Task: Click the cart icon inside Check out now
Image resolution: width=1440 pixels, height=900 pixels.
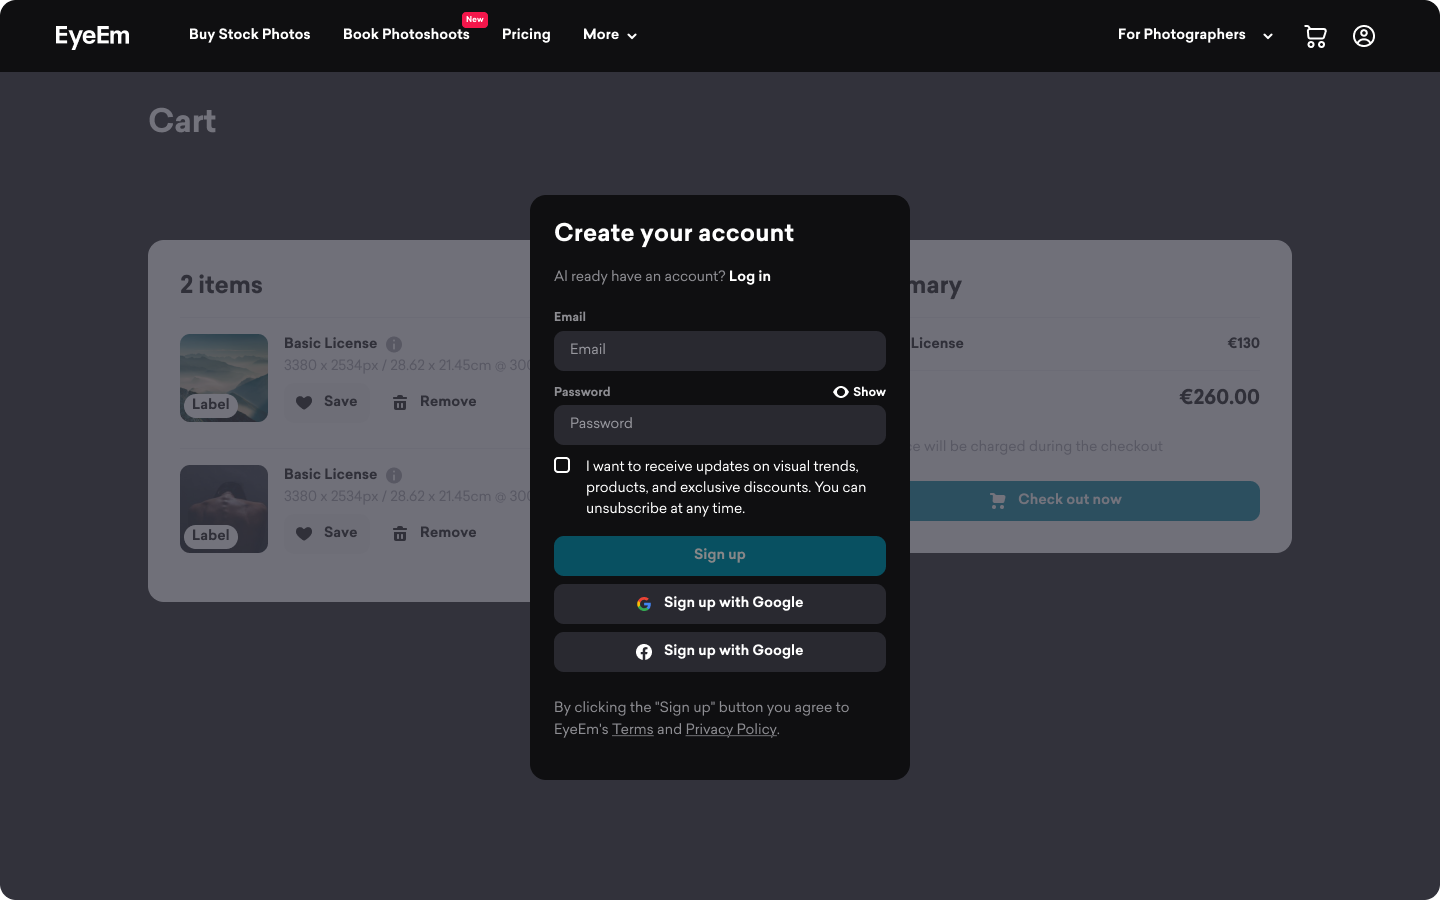Action: (x=998, y=500)
